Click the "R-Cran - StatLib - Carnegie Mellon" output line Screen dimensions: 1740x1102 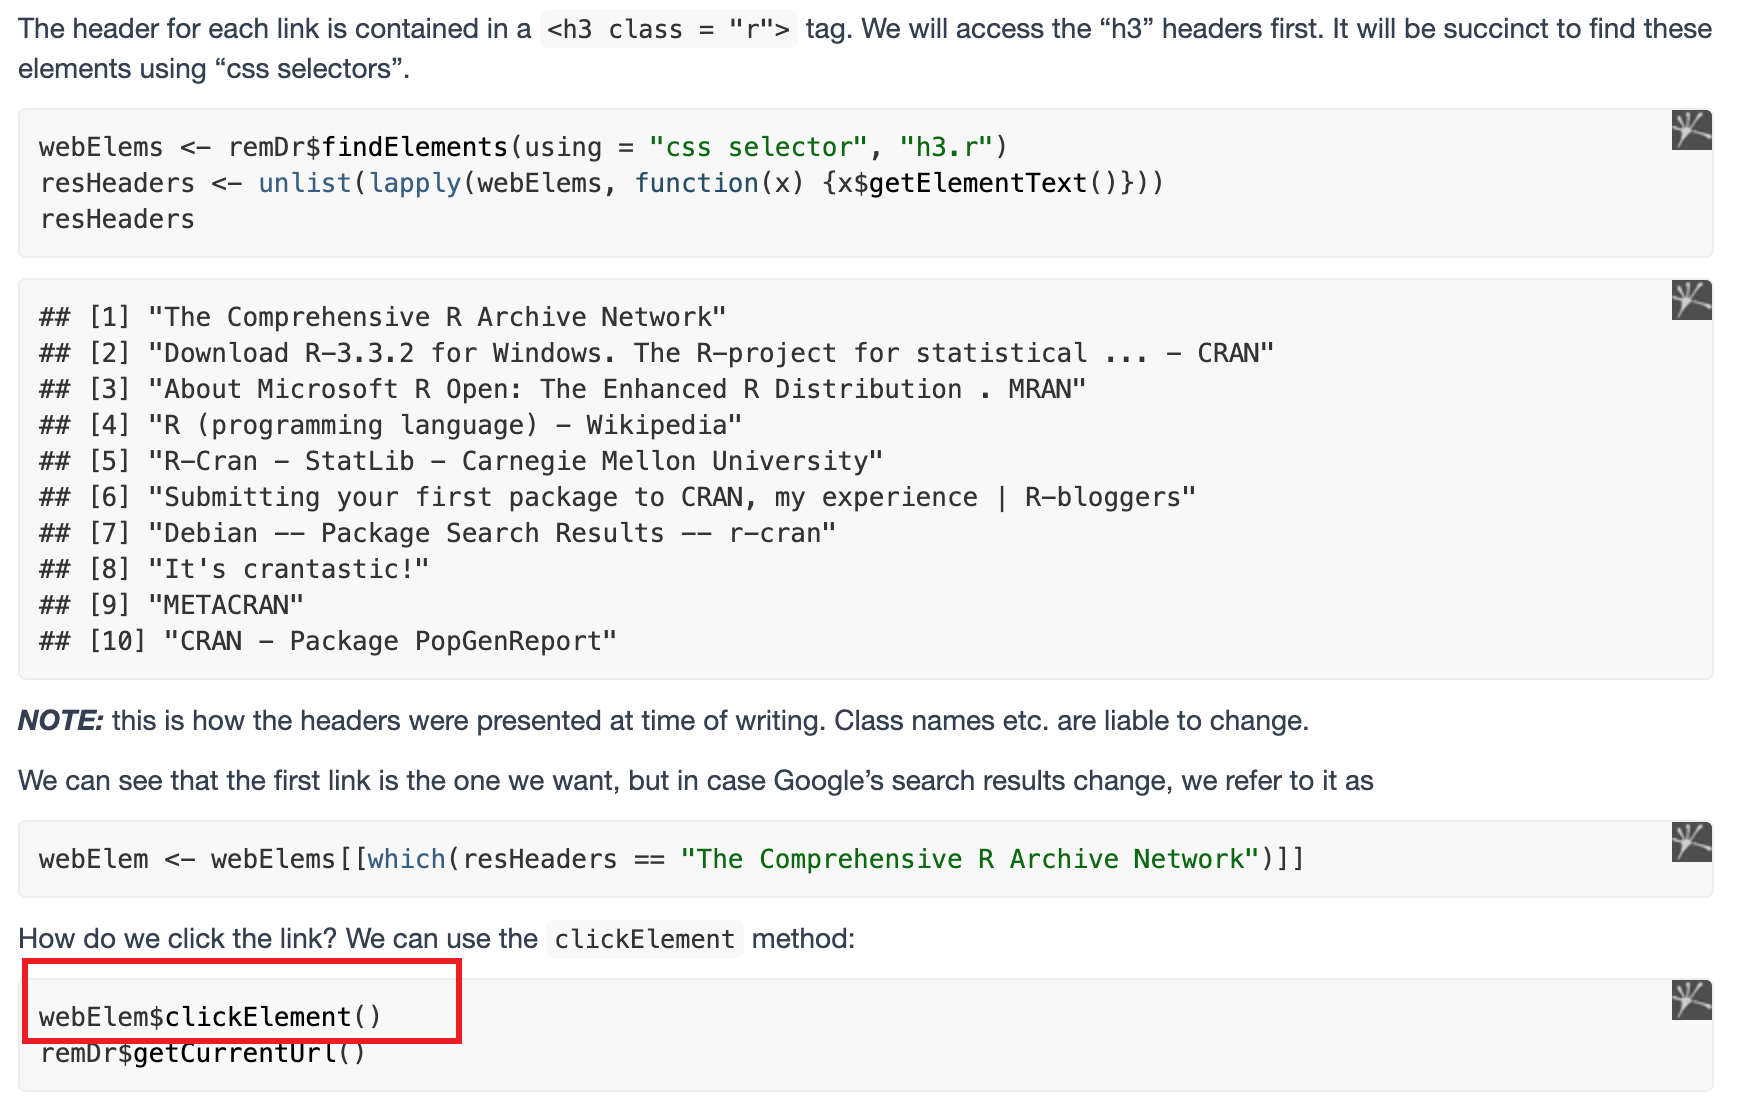(461, 461)
